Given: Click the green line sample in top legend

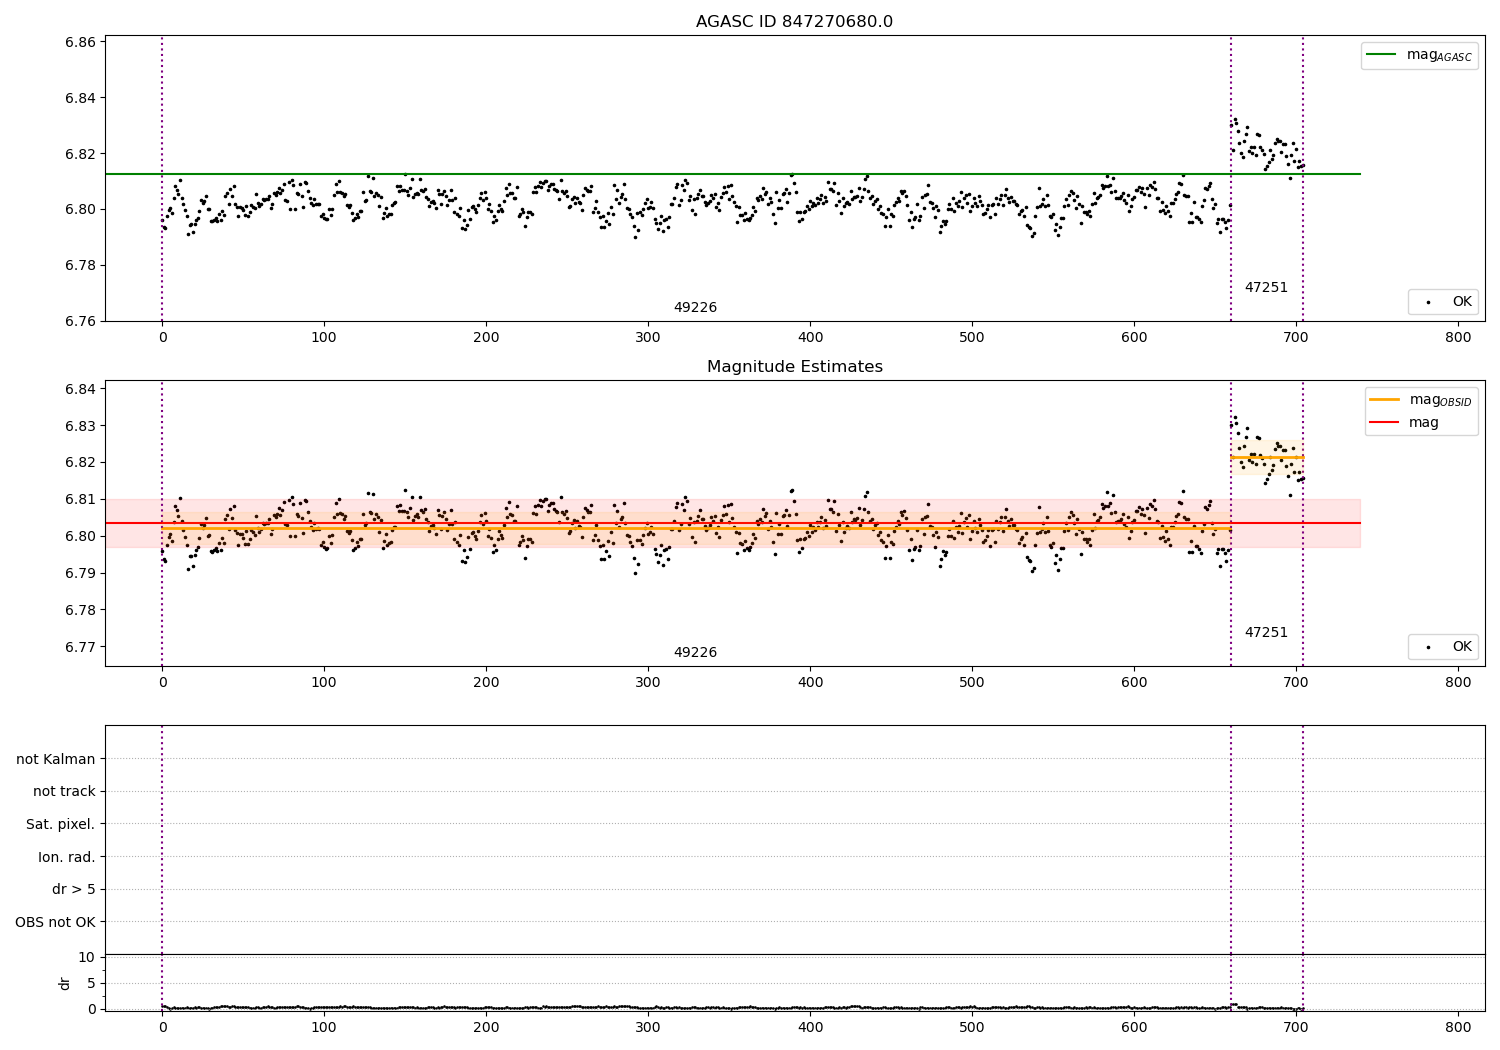Looking at the screenshot, I should 1381,55.
